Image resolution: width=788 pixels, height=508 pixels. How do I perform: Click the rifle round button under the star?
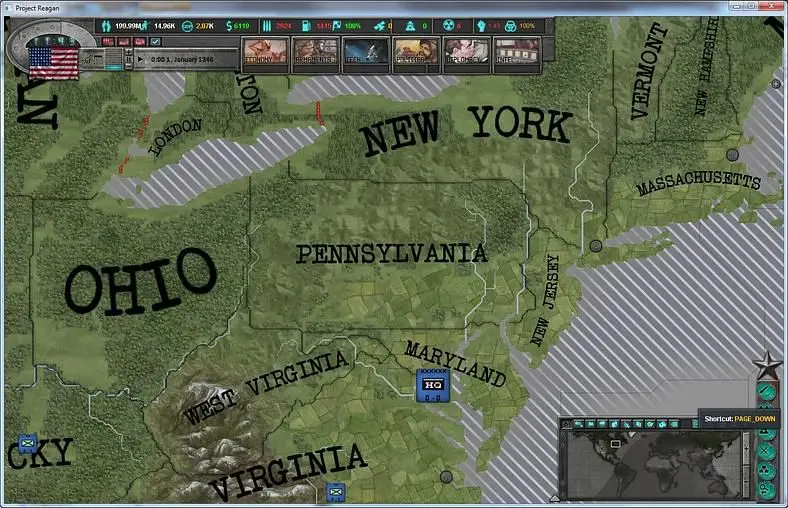(x=767, y=392)
